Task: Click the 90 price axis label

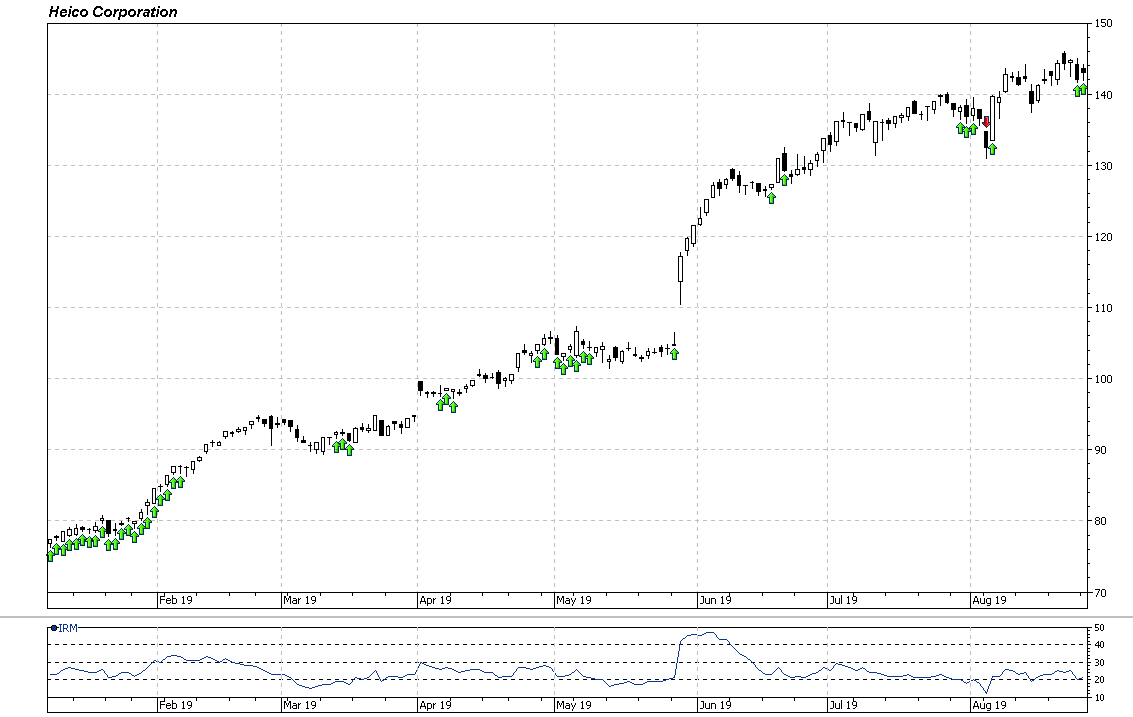Action: tap(1100, 450)
